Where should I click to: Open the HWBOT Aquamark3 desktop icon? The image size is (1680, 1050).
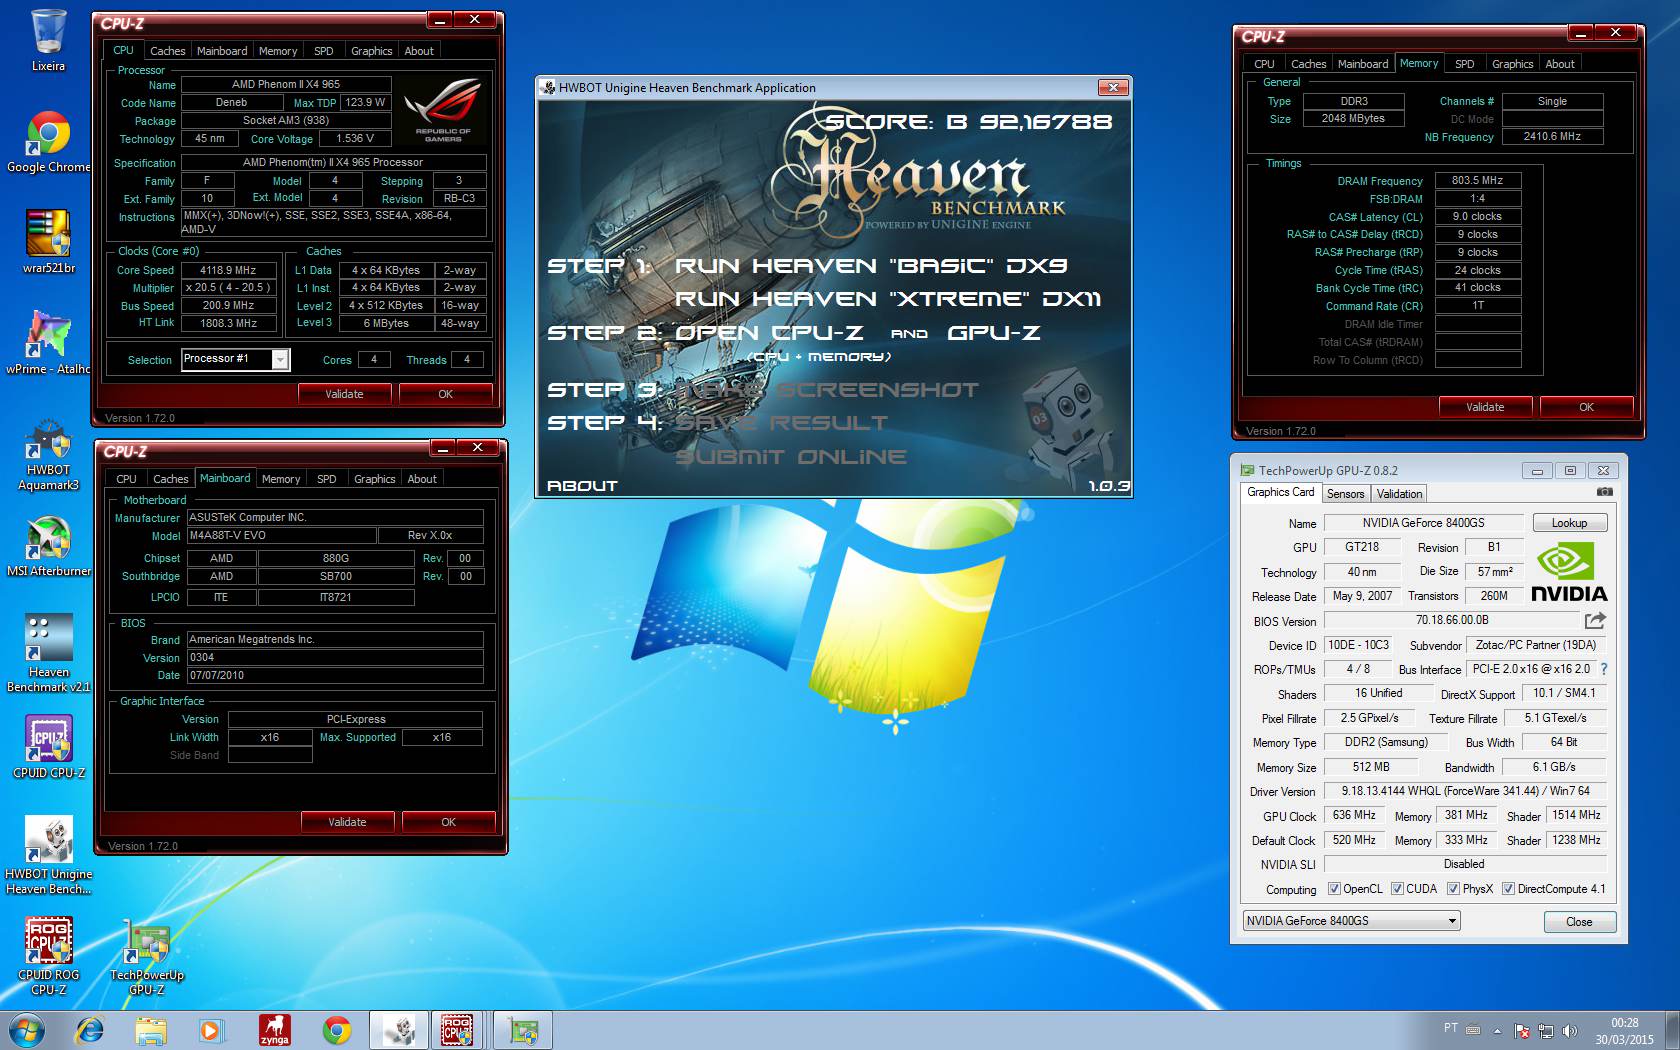pyautogui.click(x=48, y=457)
